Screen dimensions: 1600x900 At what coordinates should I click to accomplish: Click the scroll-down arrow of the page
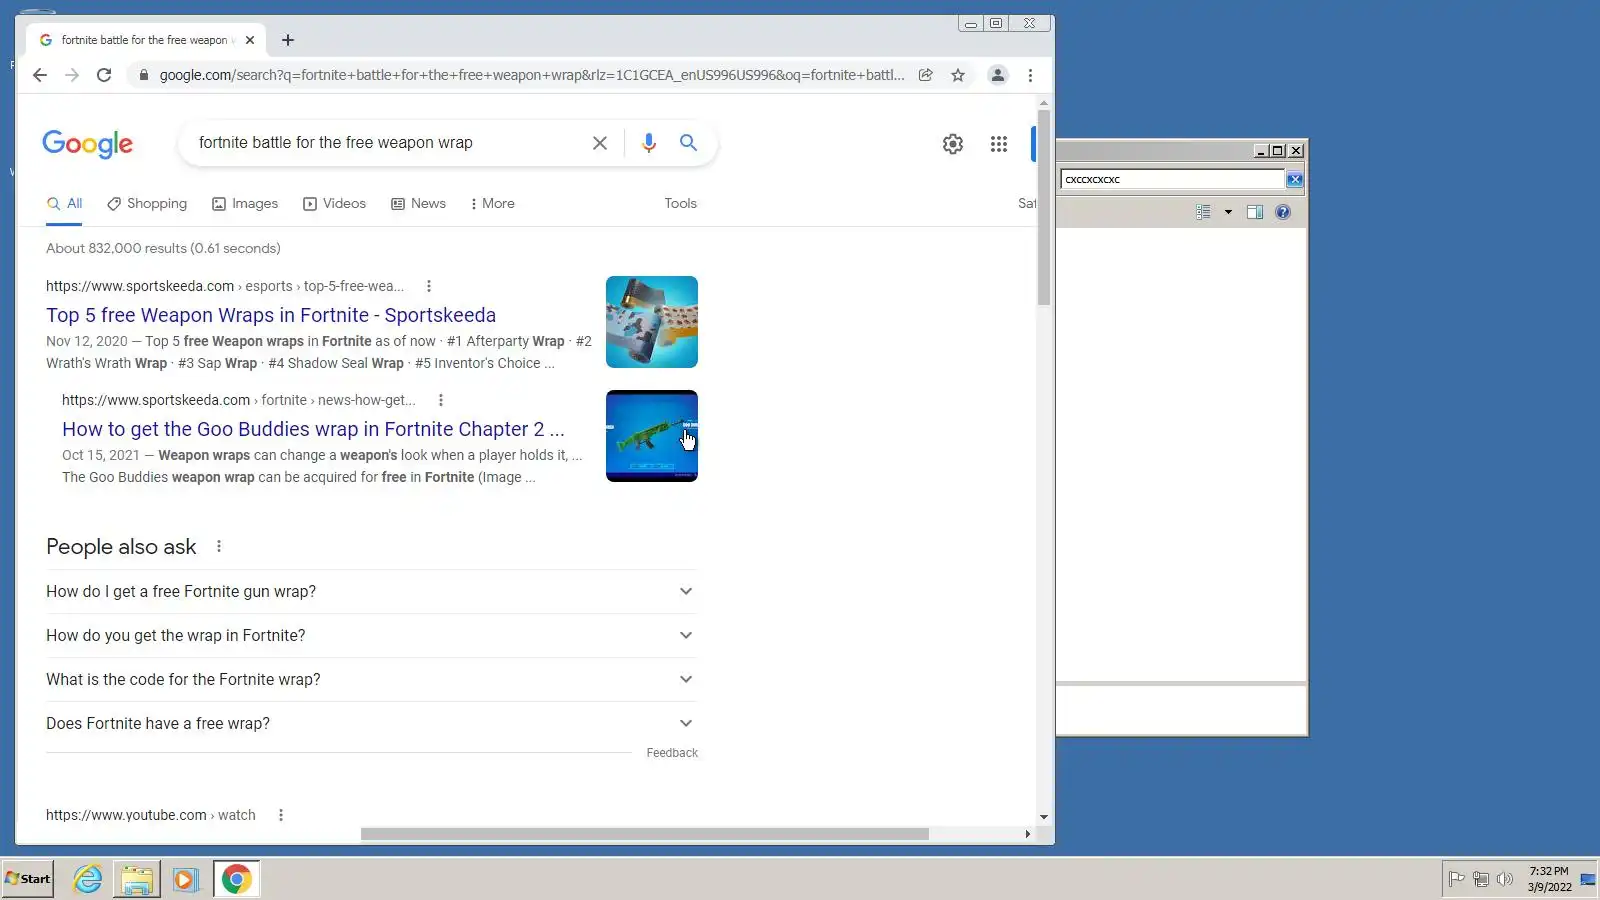pyautogui.click(x=1044, y=817)
